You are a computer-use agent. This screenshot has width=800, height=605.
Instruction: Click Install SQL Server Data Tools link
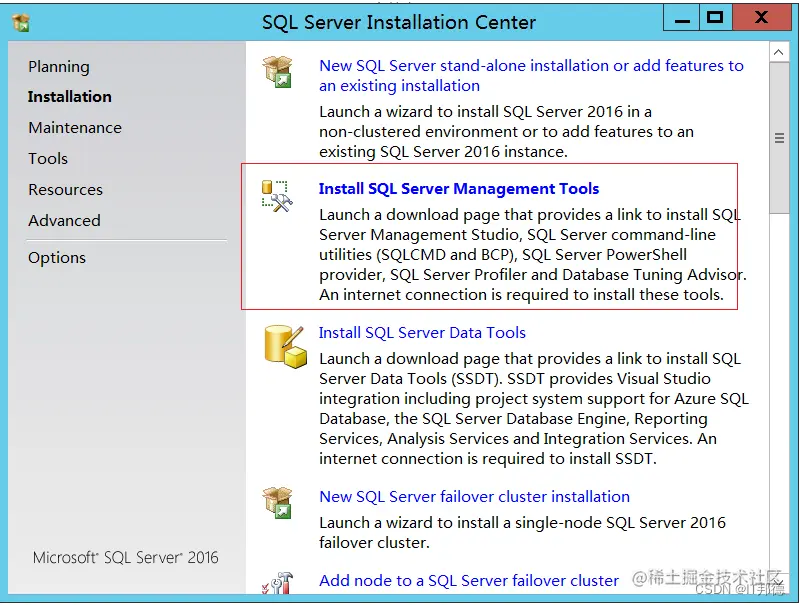[422, 333]
